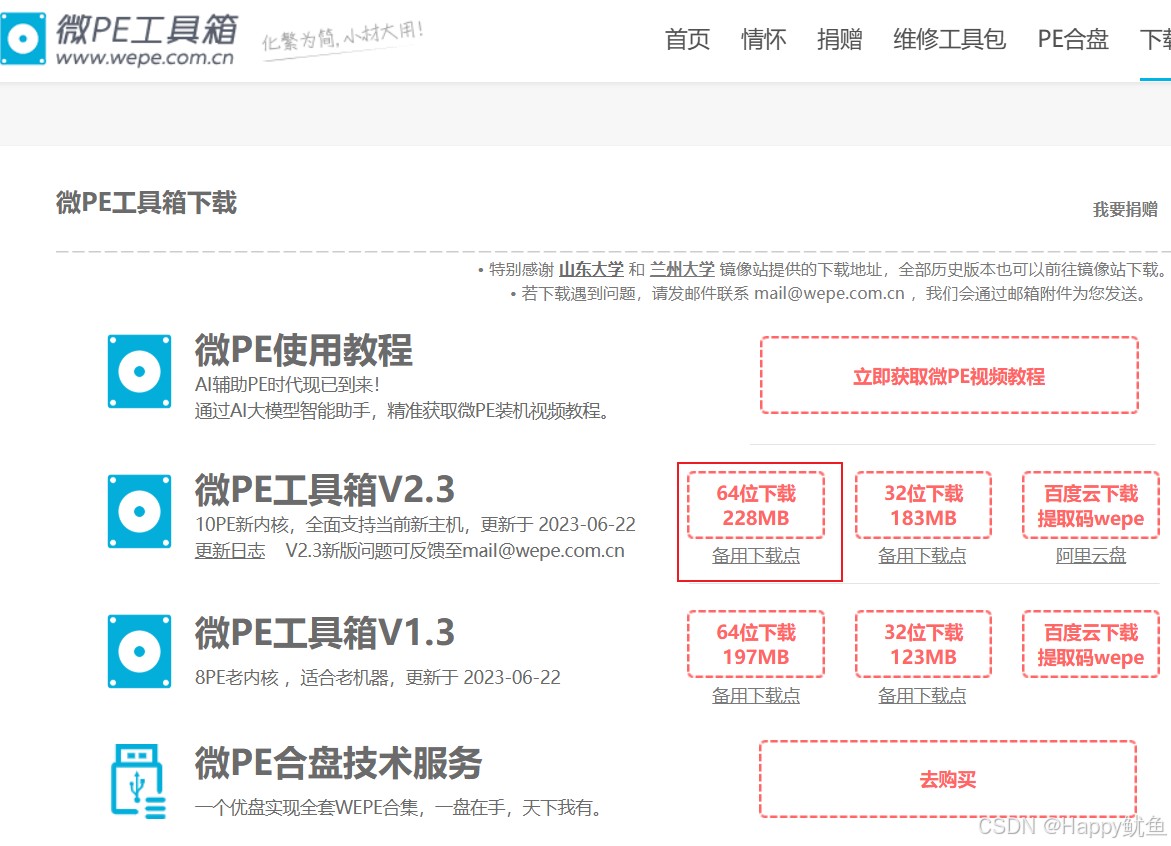Open 备用下载点 under 228MB button
This screenshot has width=1171, height=846.
pos(756,556)
